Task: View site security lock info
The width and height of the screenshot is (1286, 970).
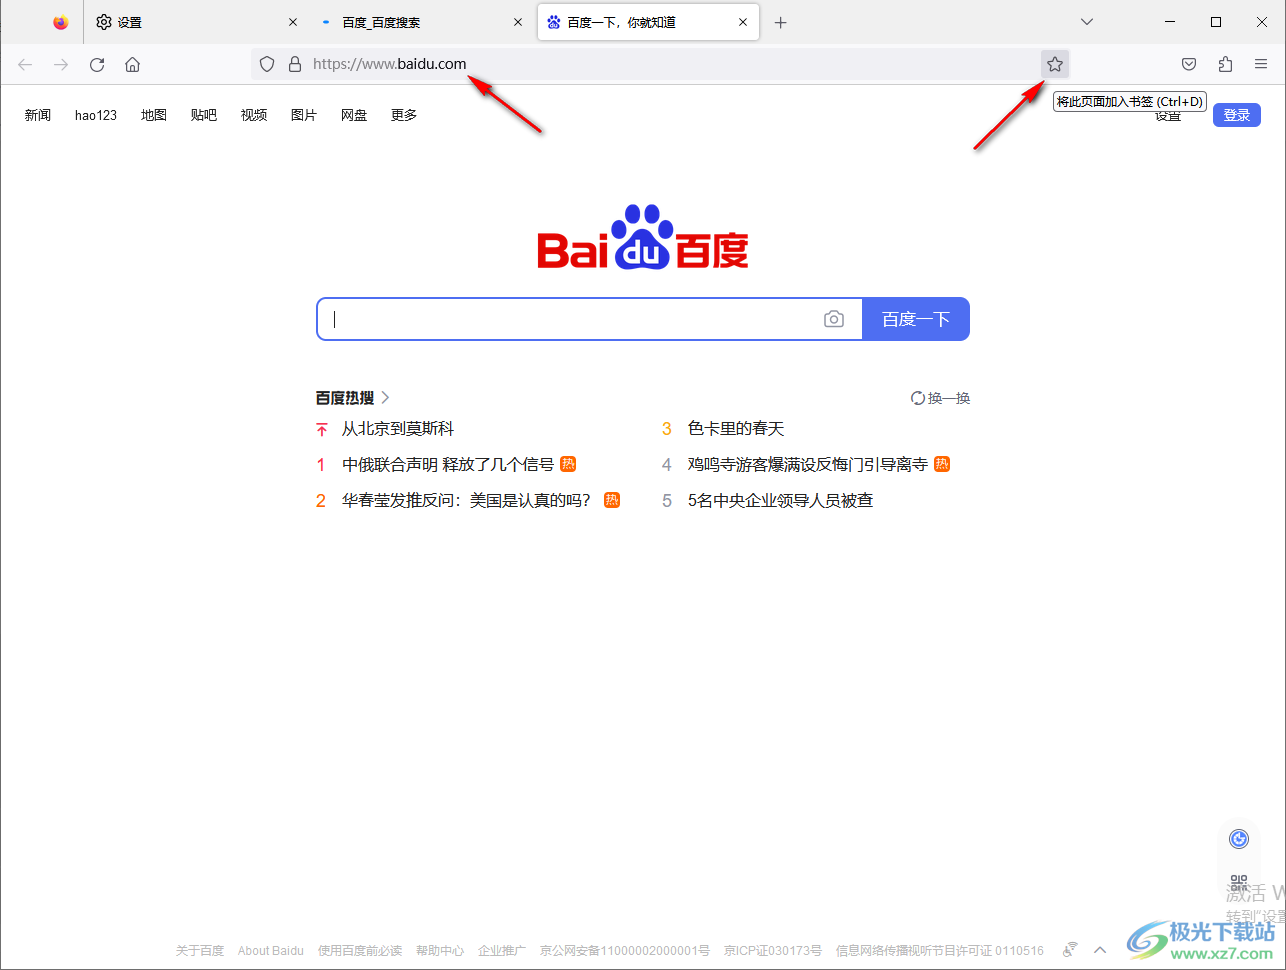Action: pos(295,64)
